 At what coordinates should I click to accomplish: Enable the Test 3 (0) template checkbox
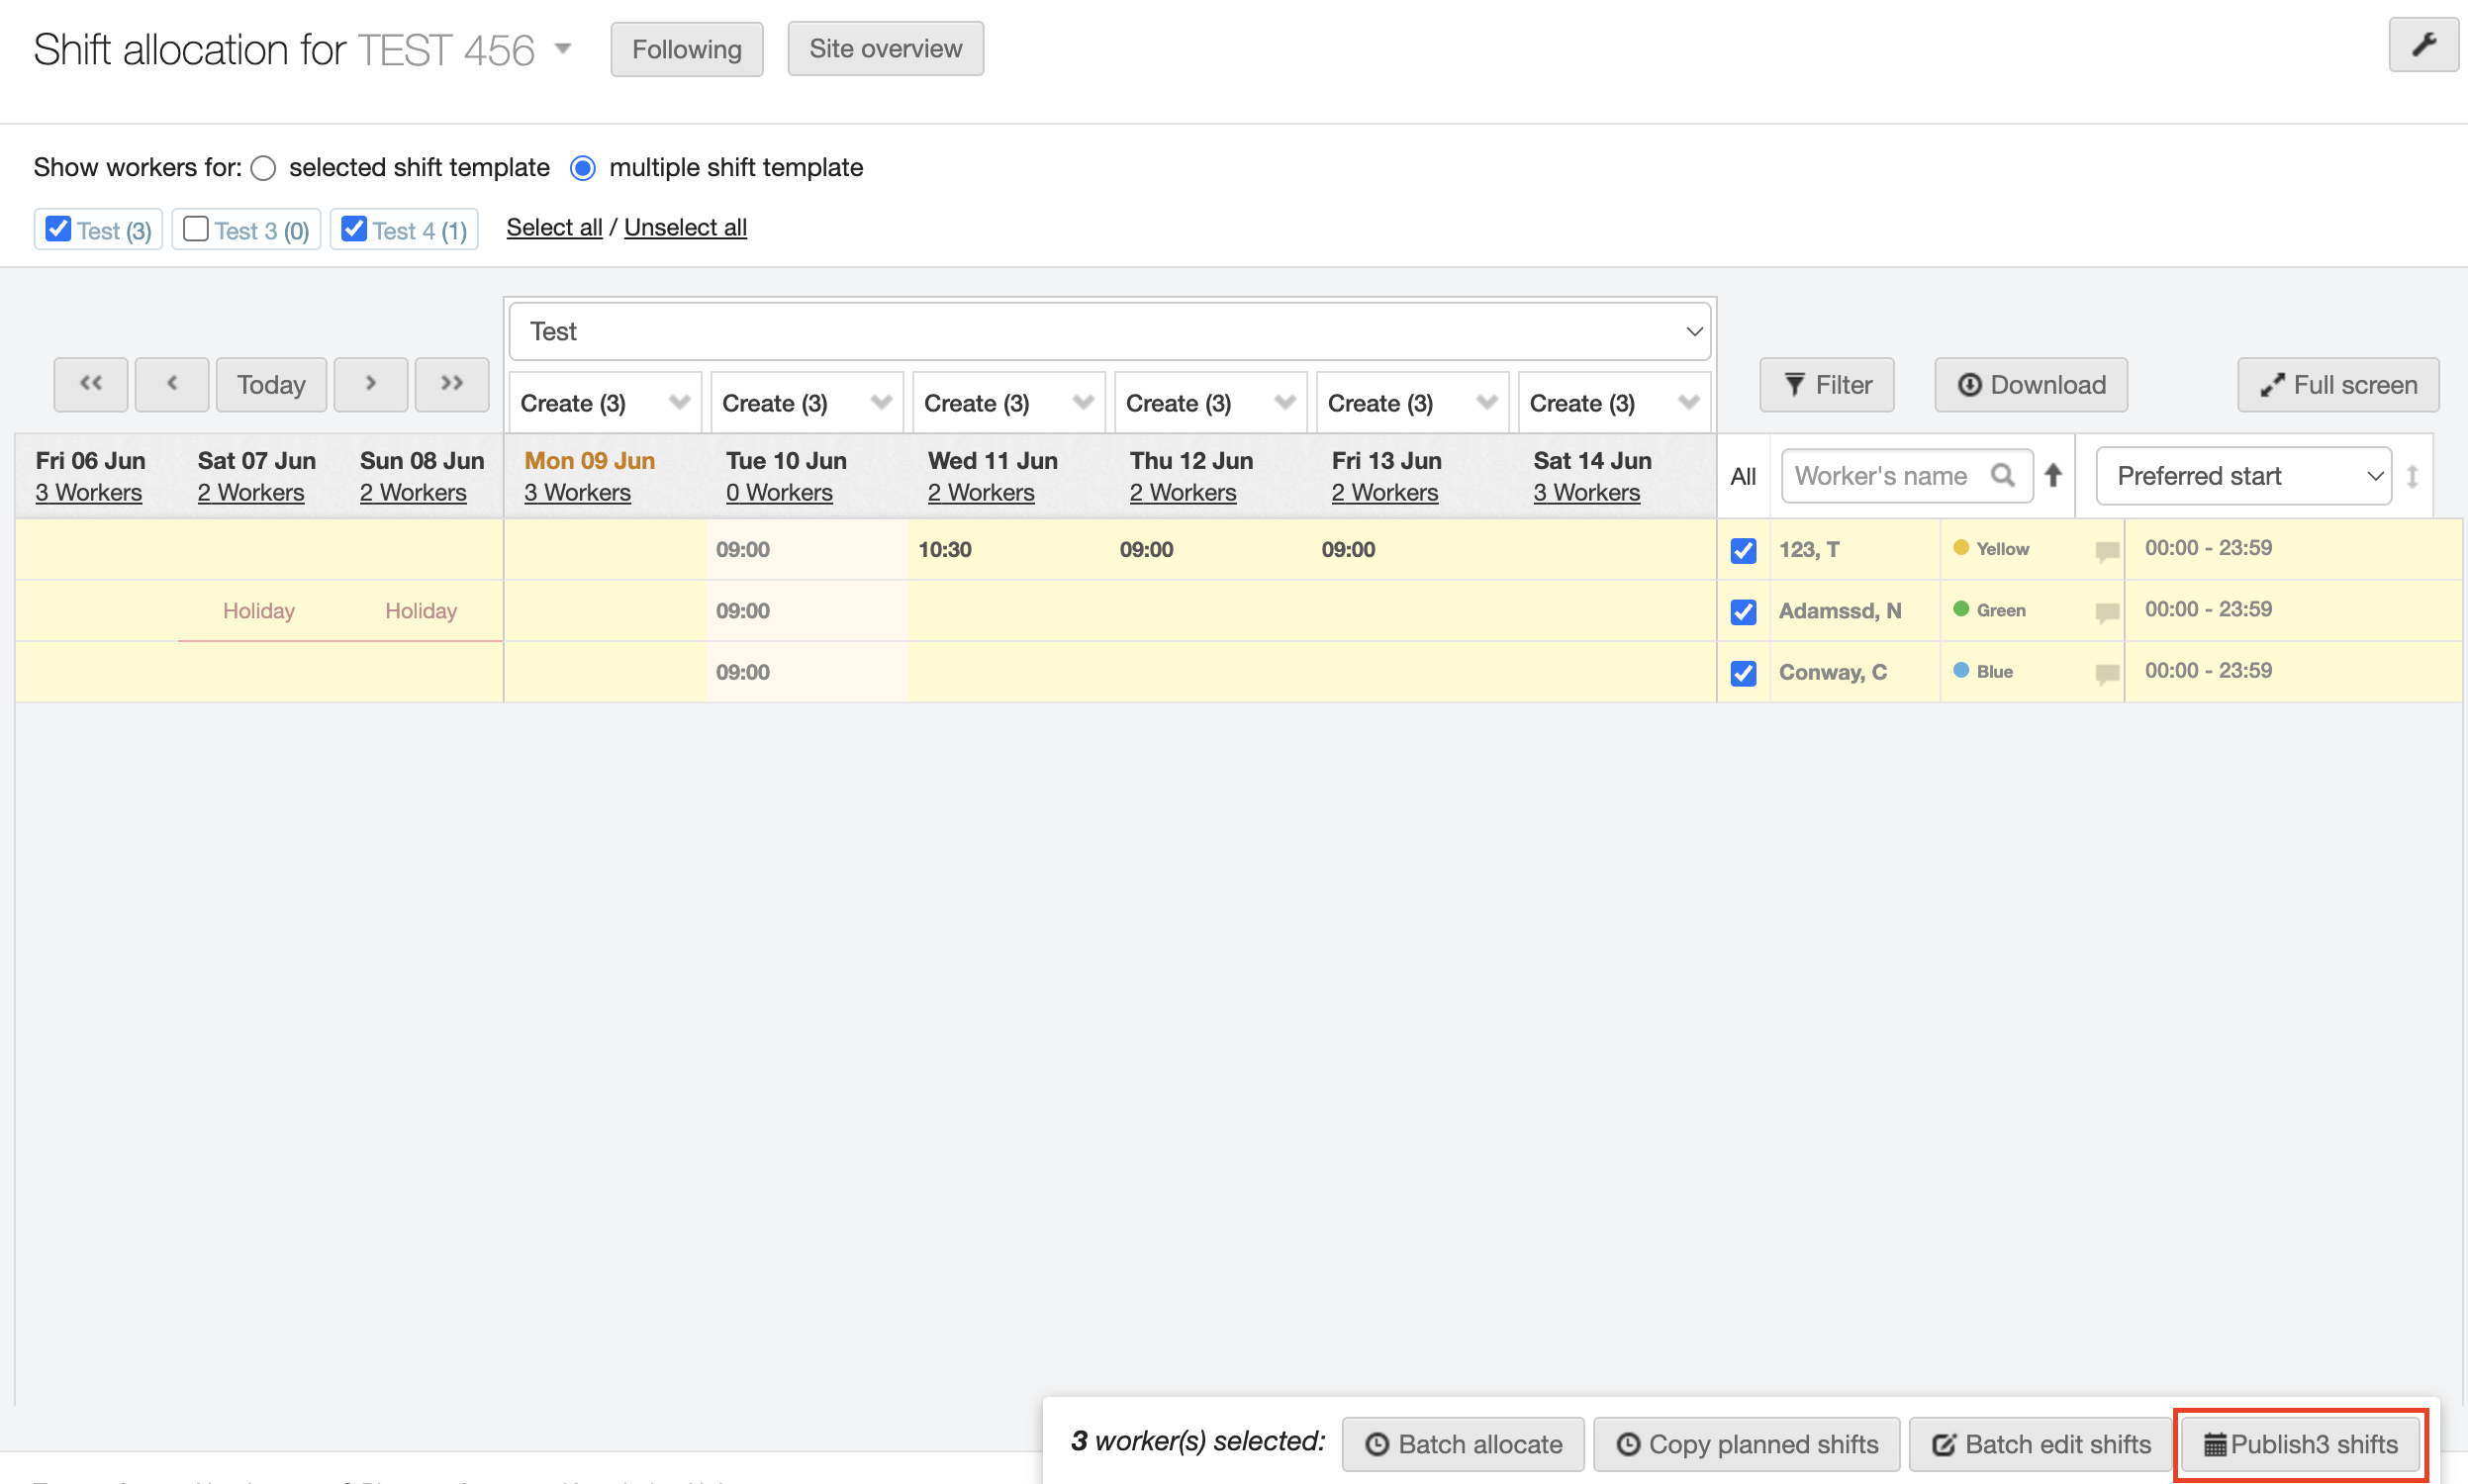pyautogui.click(x=196, y=229)
